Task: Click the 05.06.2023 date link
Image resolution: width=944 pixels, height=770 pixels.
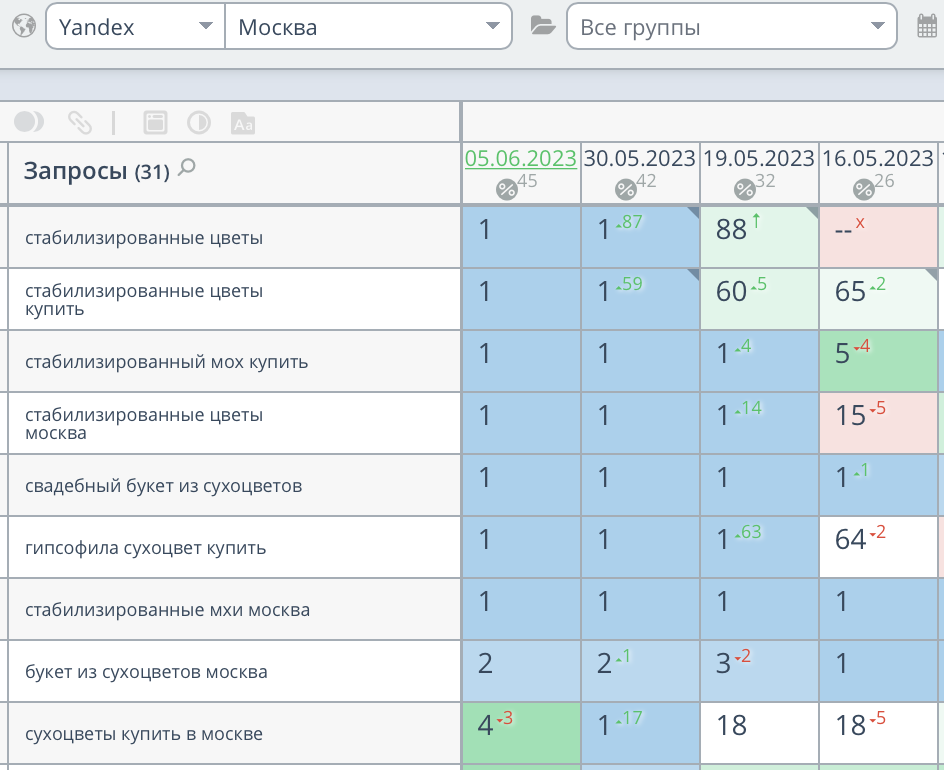Action: 520,158
